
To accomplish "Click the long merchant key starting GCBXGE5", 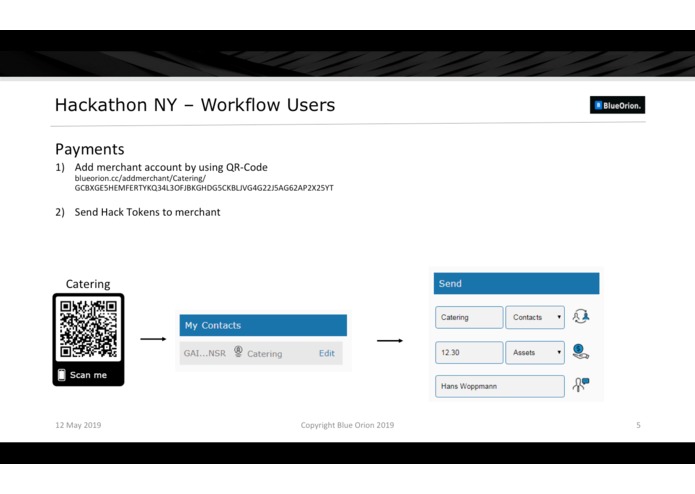I will (204, 188).
